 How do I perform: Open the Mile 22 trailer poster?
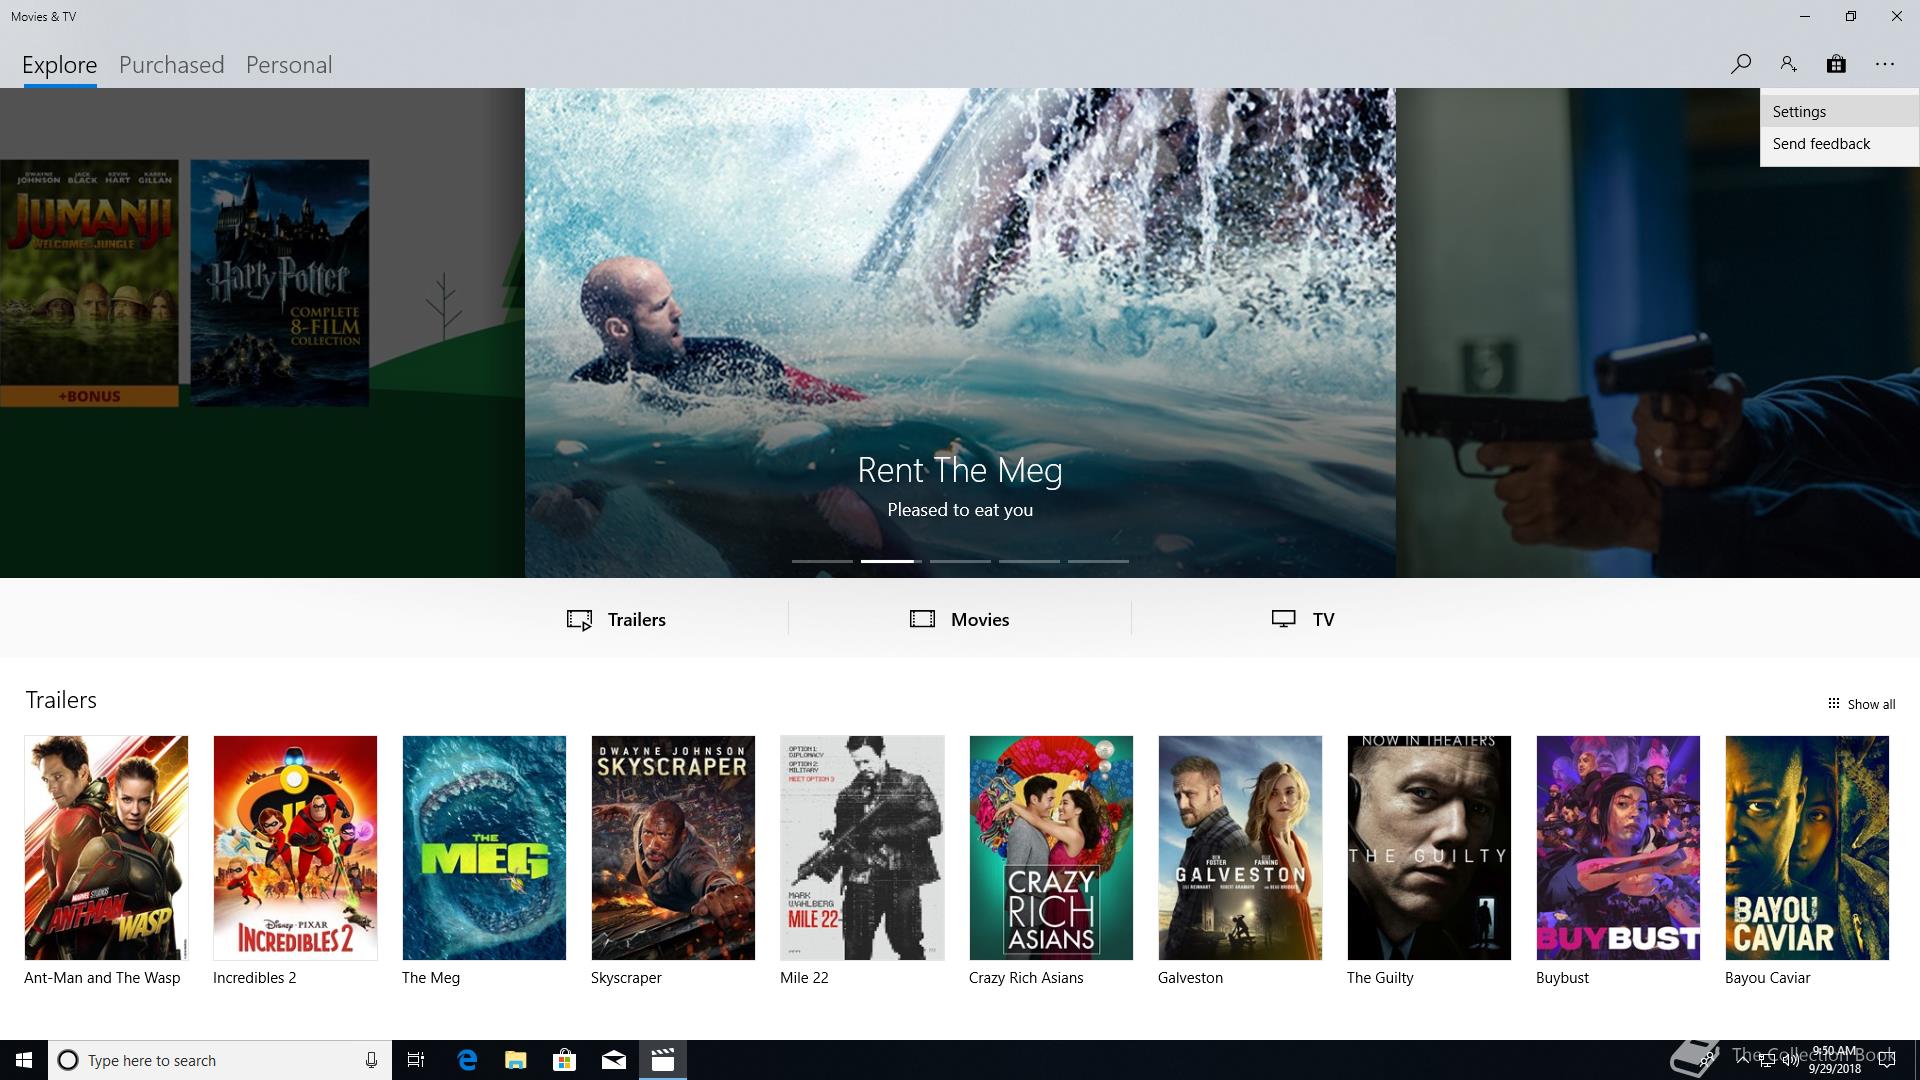pos(862,848)
